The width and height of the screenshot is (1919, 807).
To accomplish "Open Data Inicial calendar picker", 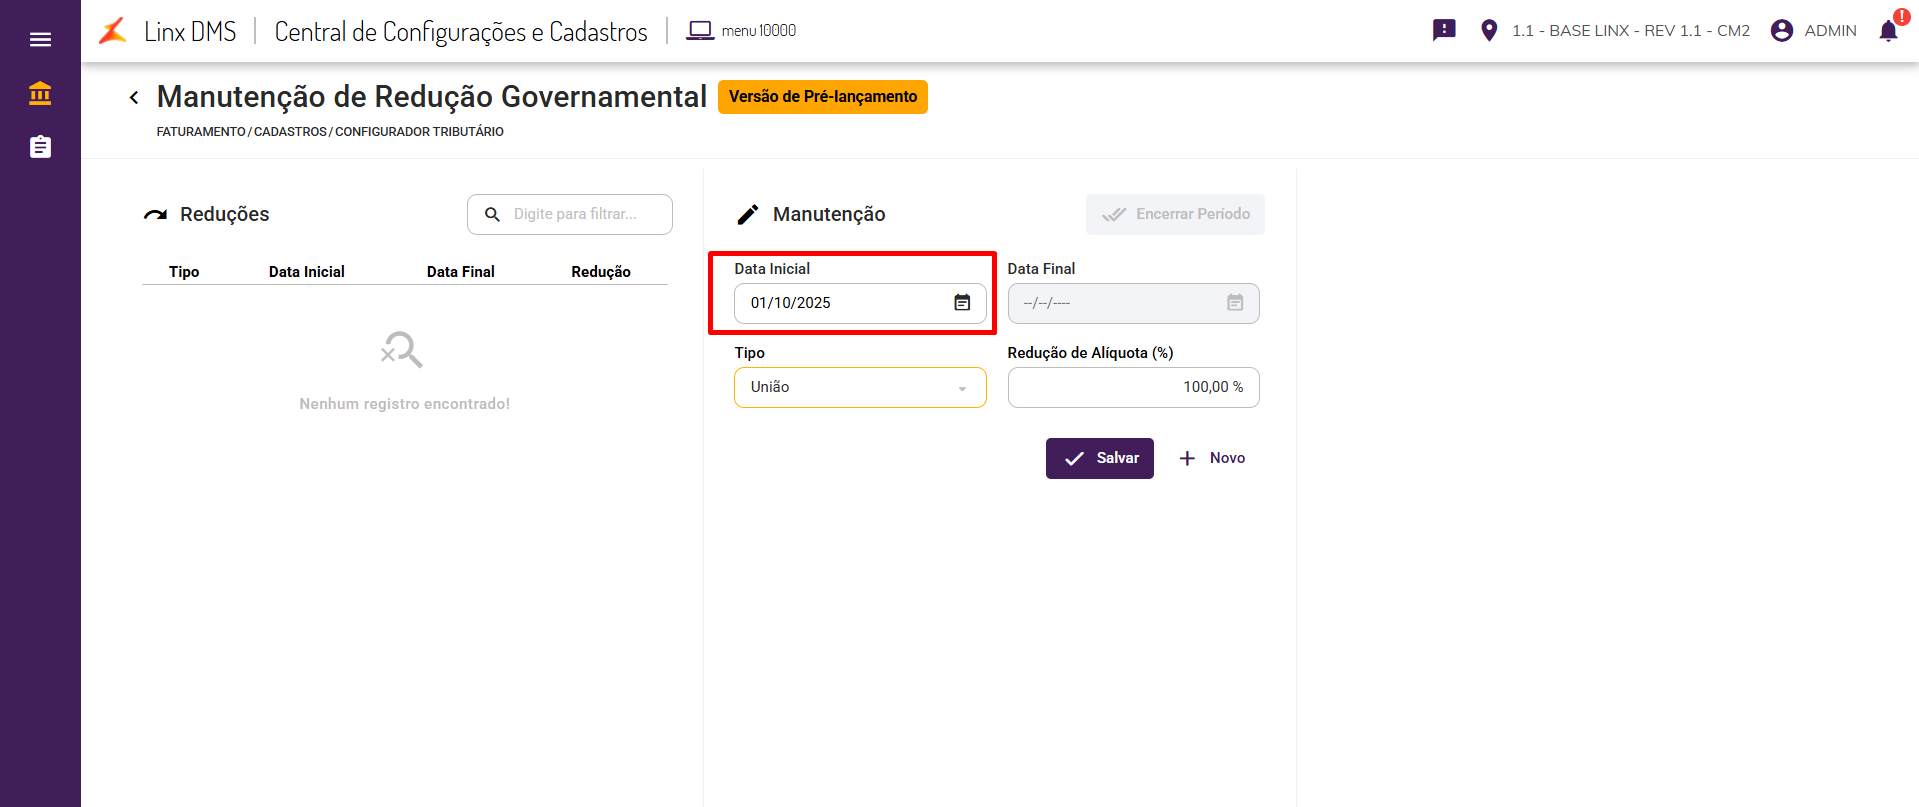I will pyautogui.click(x=962, y=303).
